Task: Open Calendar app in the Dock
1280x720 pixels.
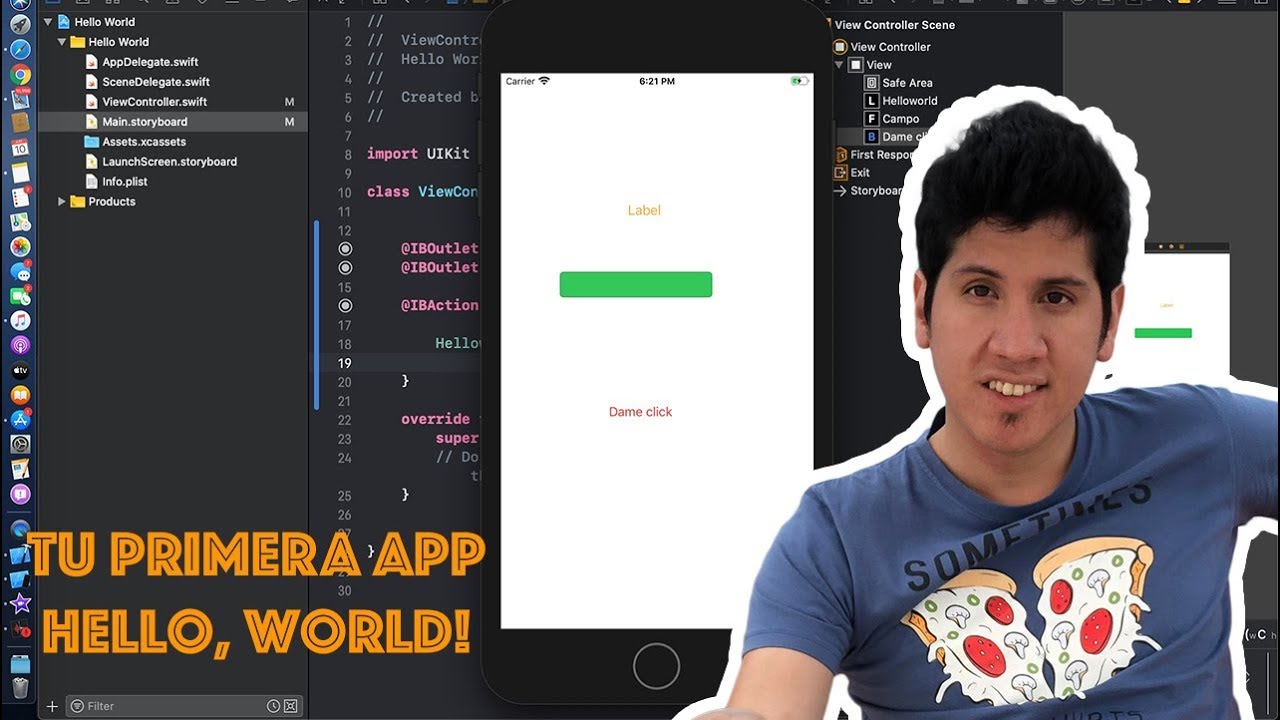Action: point(20,148)
